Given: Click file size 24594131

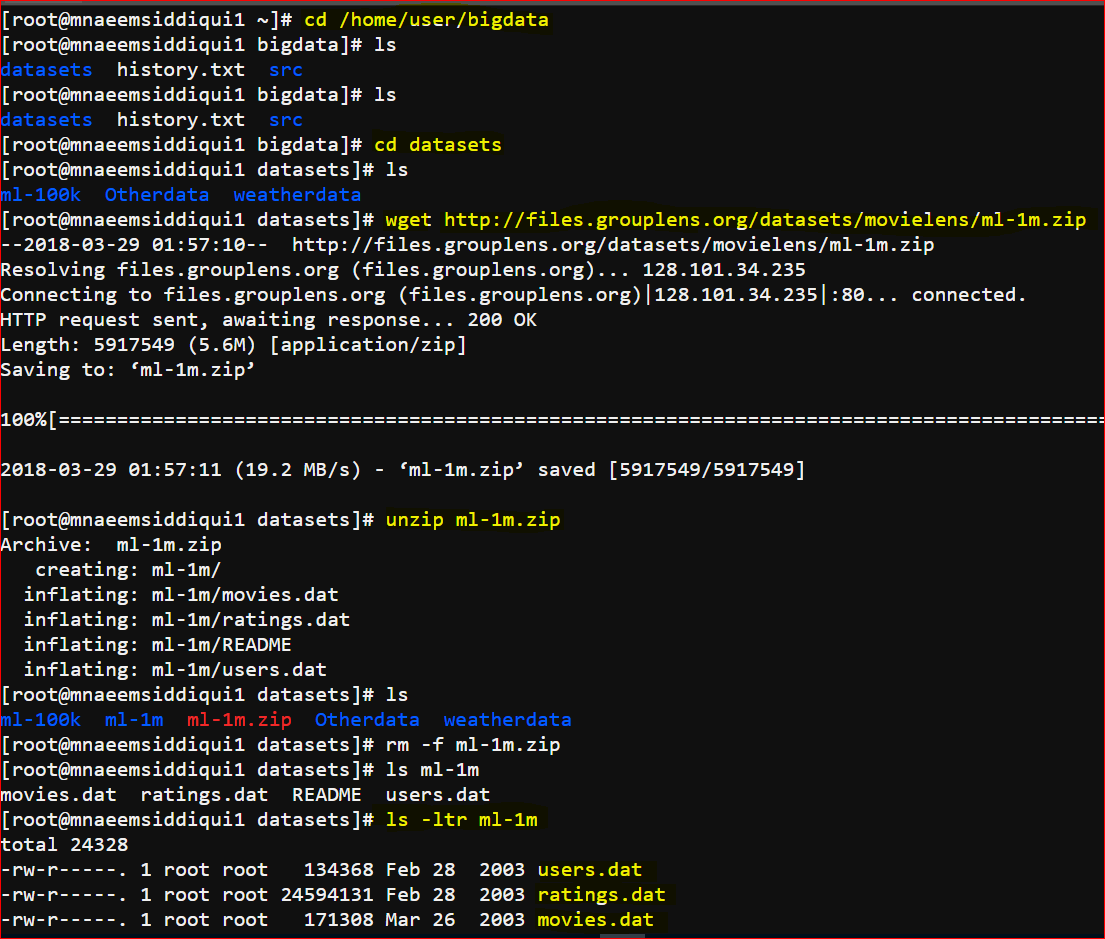Looking at the screenshot, I should [x=327, y=895].
